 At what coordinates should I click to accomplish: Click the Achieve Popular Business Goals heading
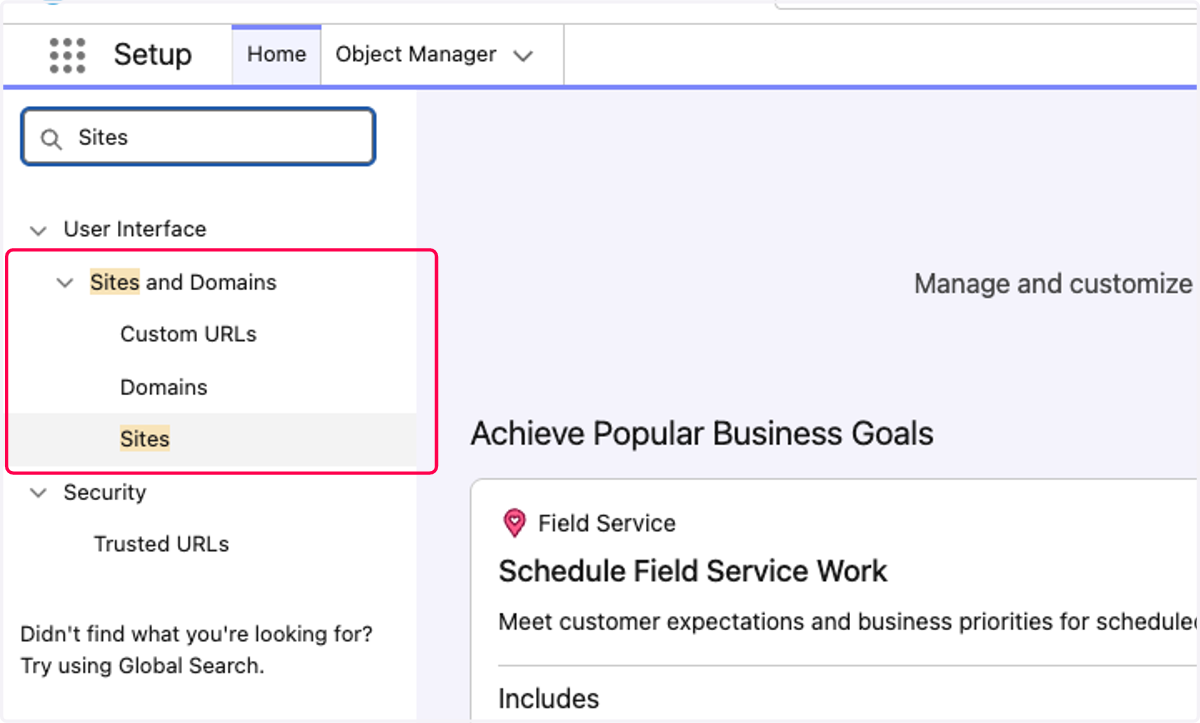[702, 434]
